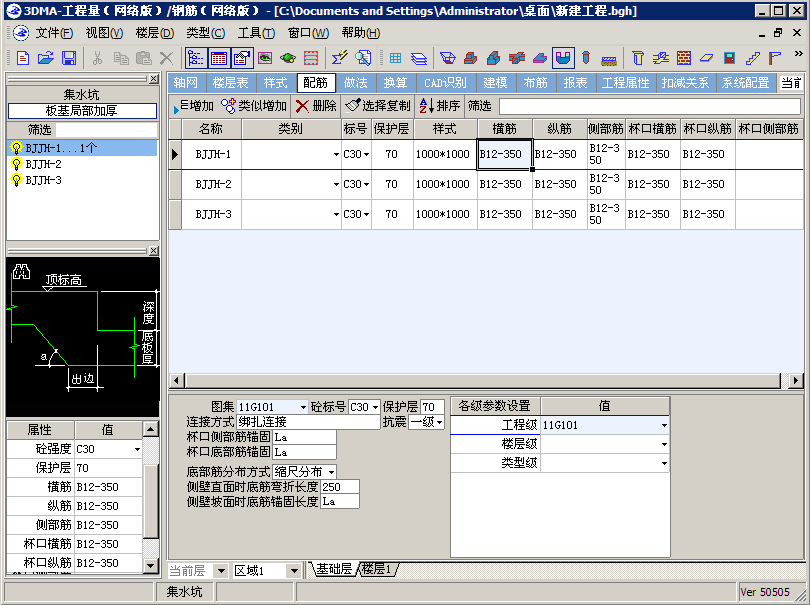Click the 增加 button
Image resolution: width=810 pixels, height=605 pixels.
click(x=193, y=106)
